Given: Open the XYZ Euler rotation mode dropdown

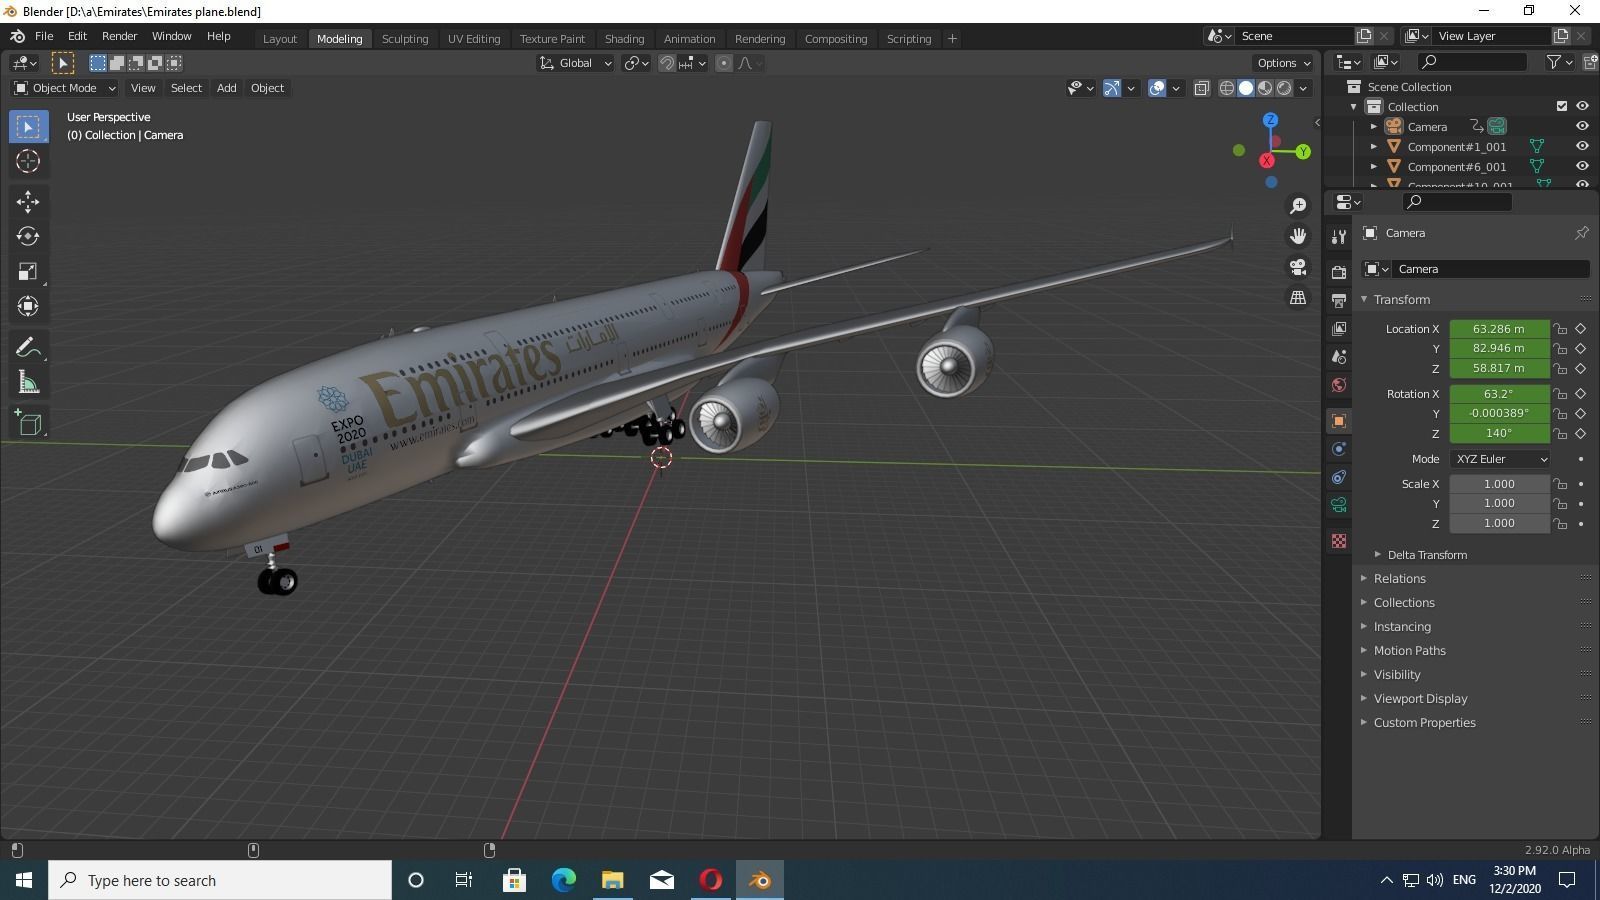Looking at the screenshot, I should tap(1500, 459).
